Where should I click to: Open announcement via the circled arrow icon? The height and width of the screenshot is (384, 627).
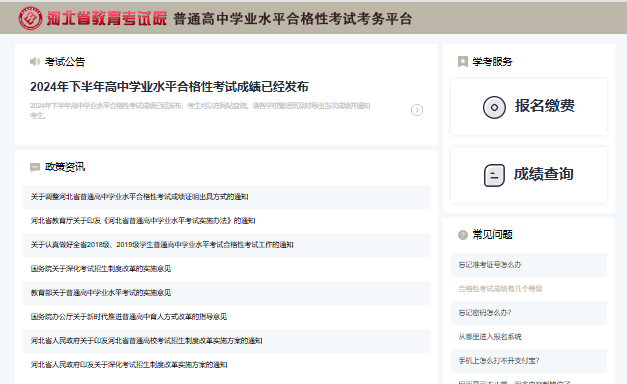coord(417,110)
